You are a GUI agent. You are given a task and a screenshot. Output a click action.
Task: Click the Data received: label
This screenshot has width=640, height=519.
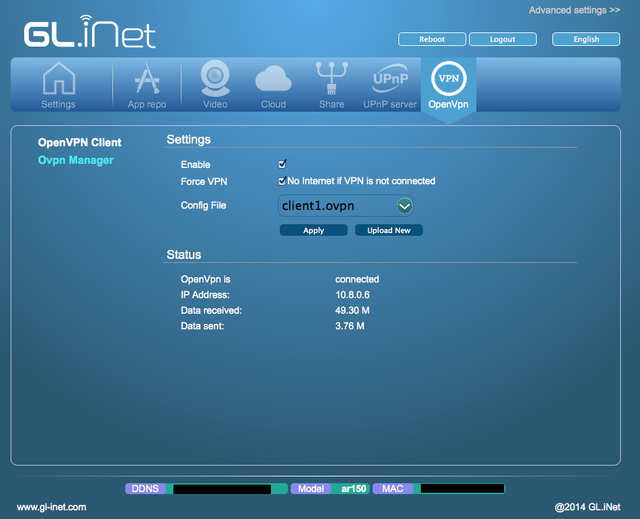pos(211,311)
